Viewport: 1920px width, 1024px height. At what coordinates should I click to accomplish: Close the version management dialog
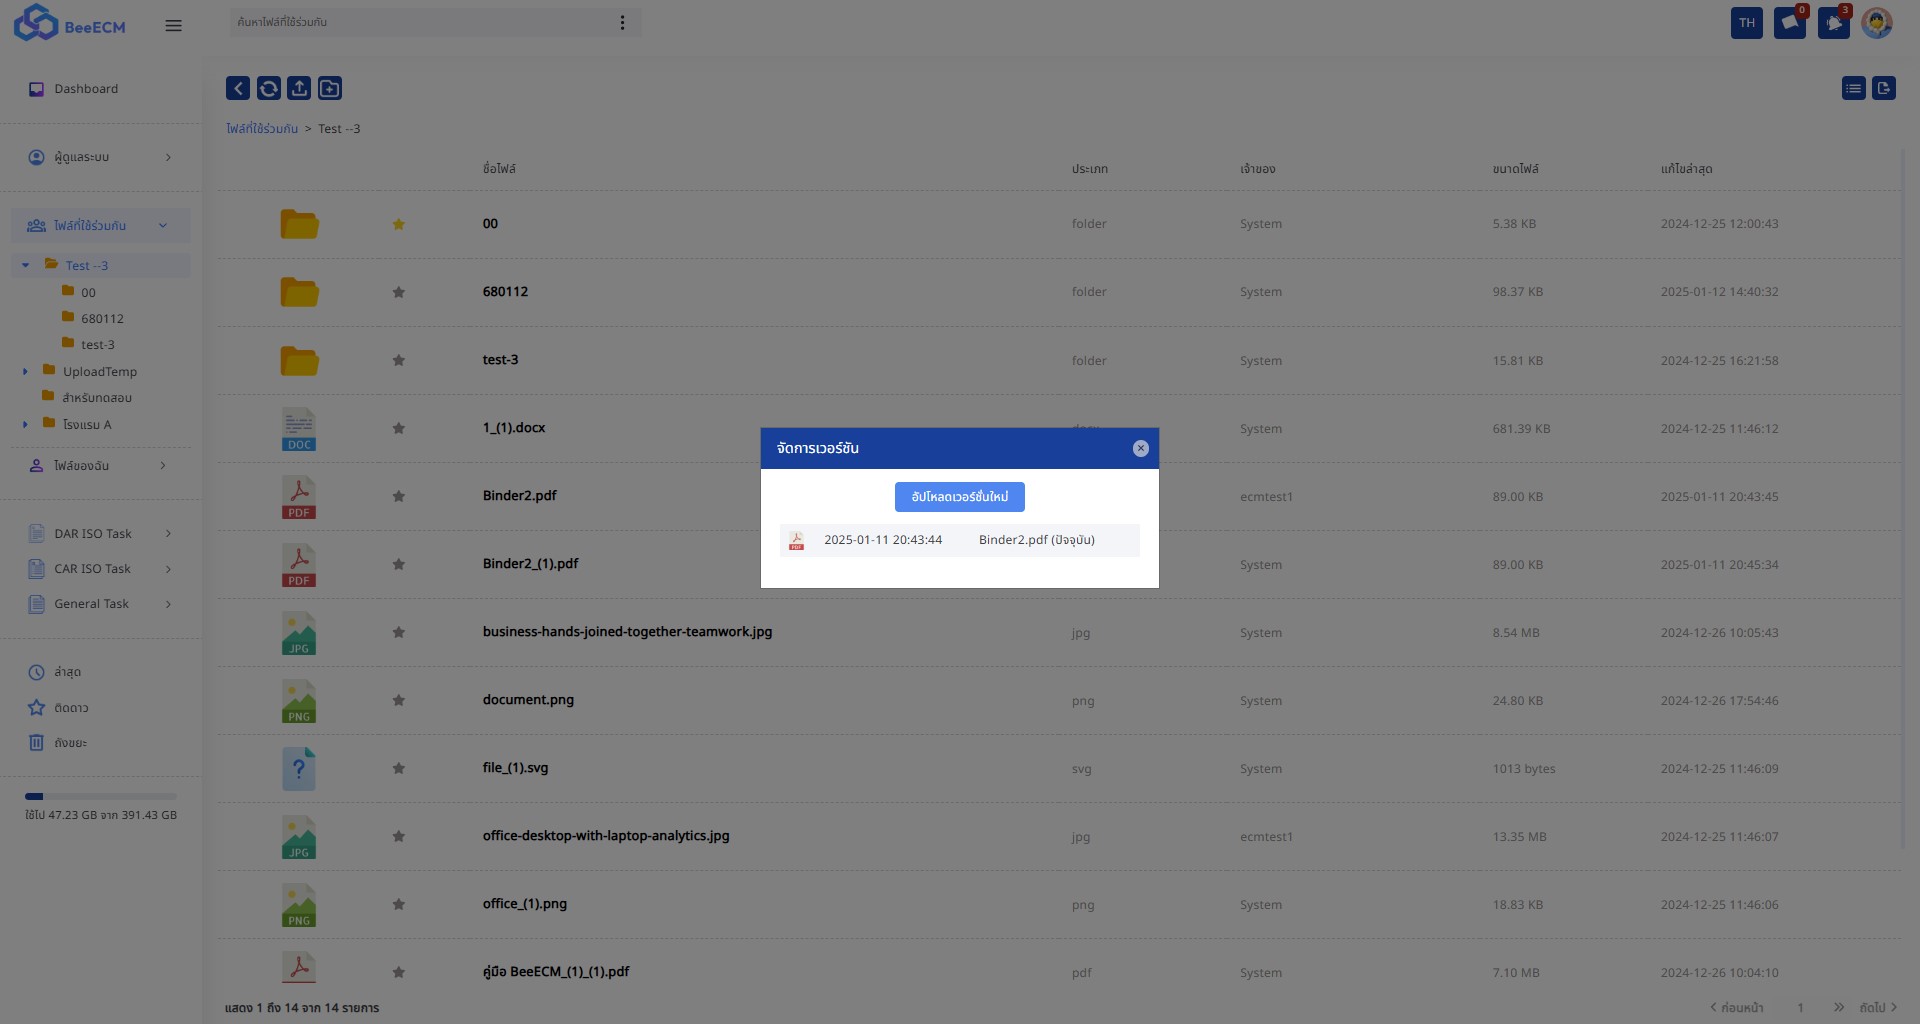pyautogui.click(x=1141, y=449)
